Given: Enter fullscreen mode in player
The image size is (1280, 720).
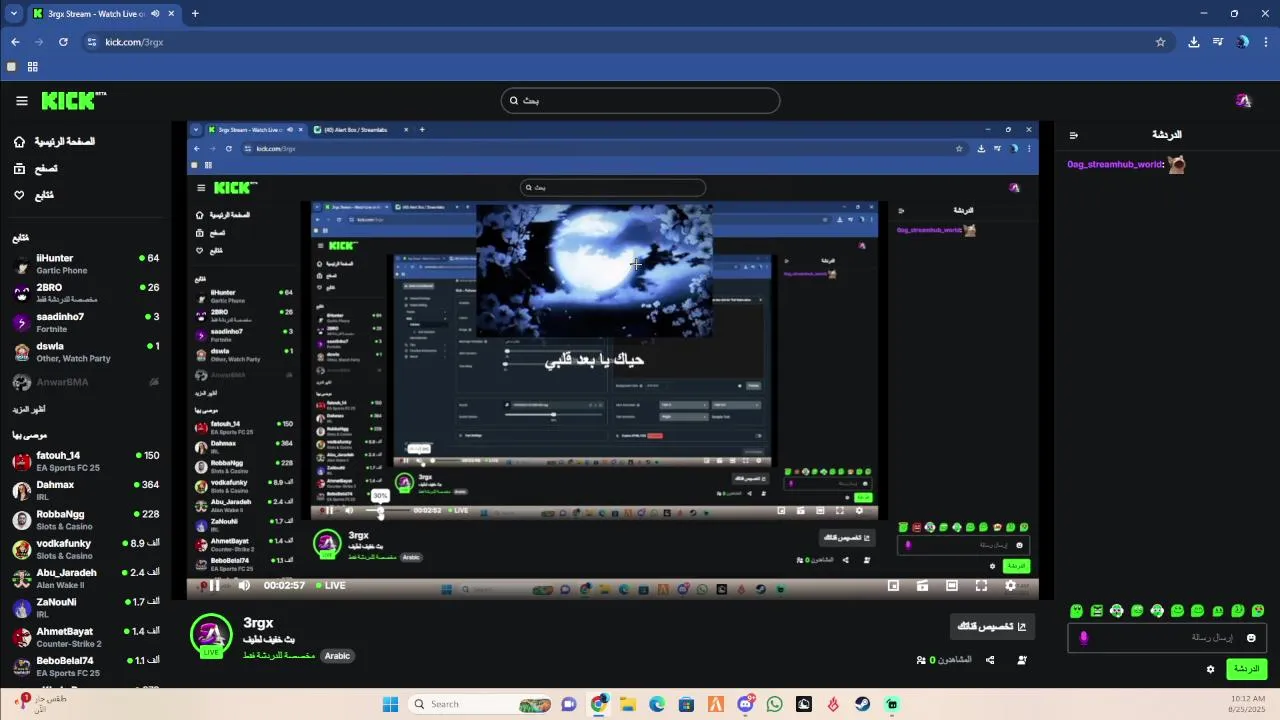Looking at the screenshot, I should click(981, 586).
